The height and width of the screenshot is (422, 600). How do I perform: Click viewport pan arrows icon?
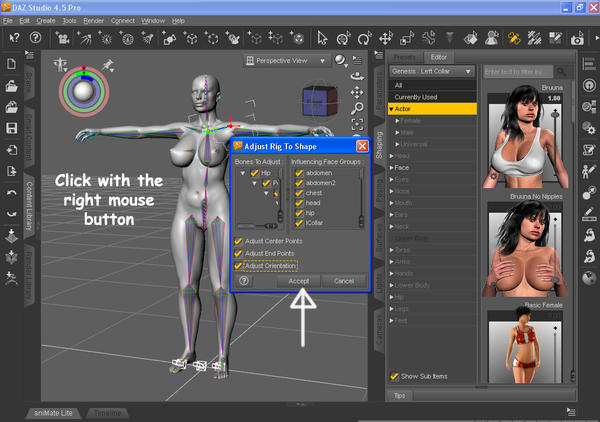357,92
